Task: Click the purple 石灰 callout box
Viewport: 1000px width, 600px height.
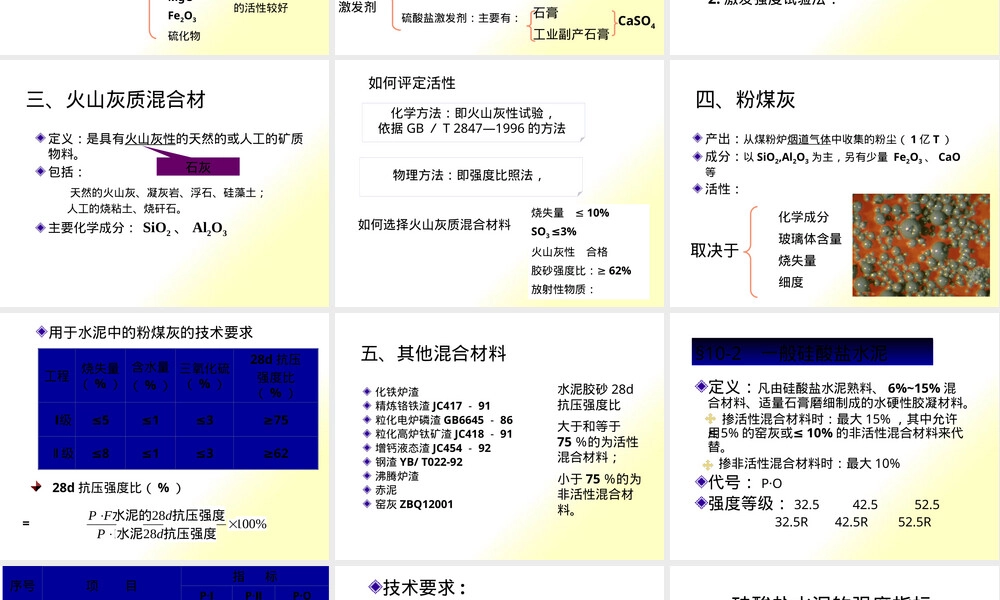Action: click(198, 166)
